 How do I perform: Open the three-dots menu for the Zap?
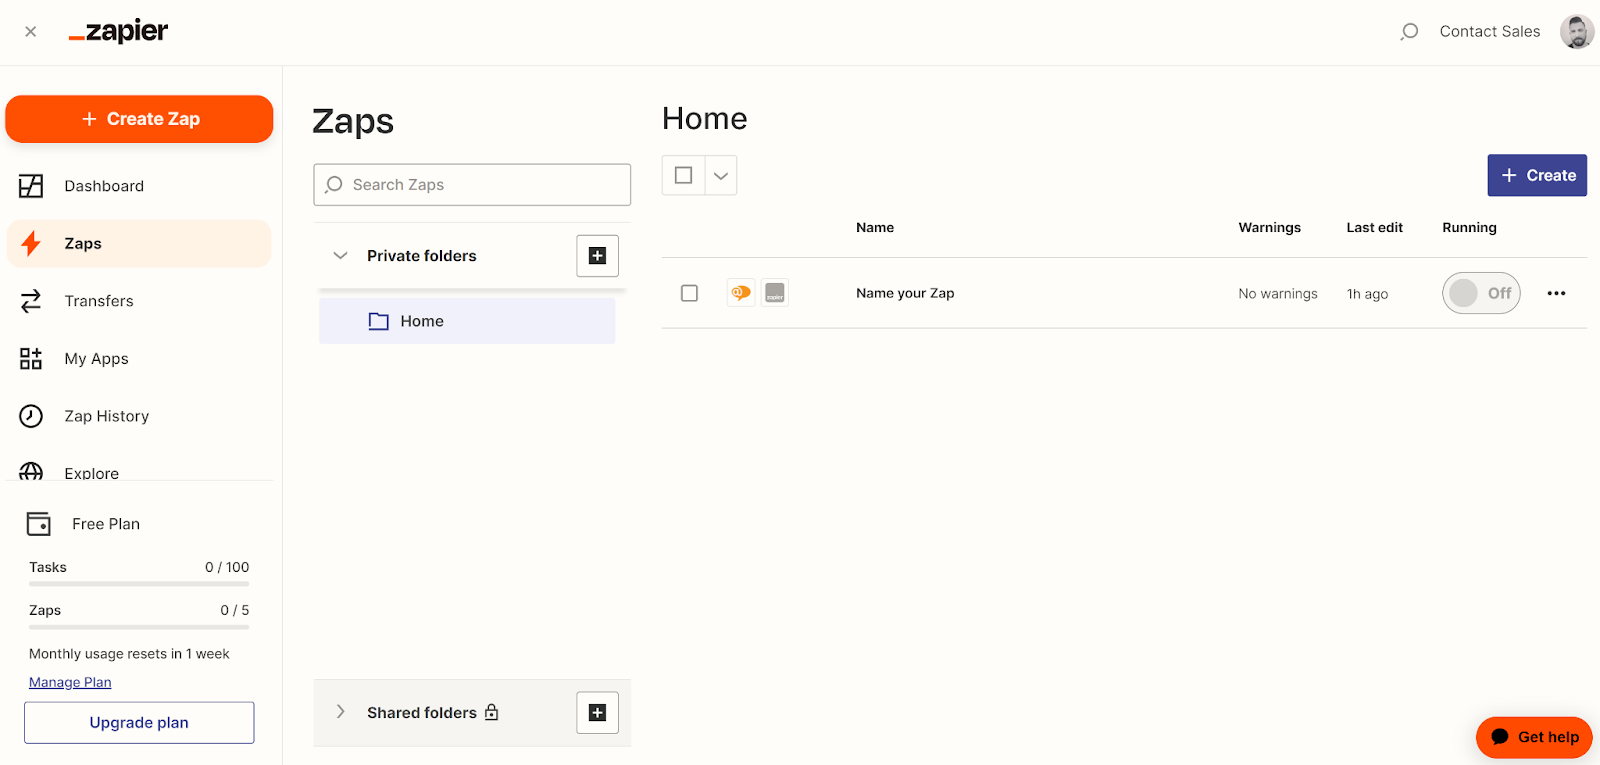[x=1556, y=293]
